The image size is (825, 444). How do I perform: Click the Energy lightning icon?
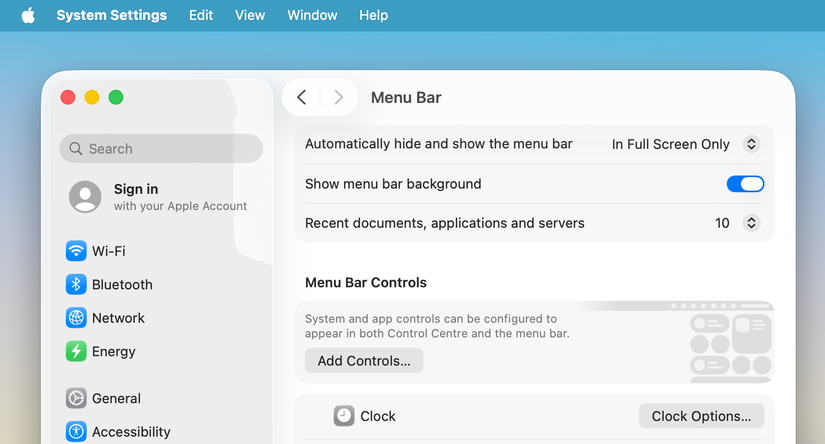pyautogui.click(x=76, y=351)
